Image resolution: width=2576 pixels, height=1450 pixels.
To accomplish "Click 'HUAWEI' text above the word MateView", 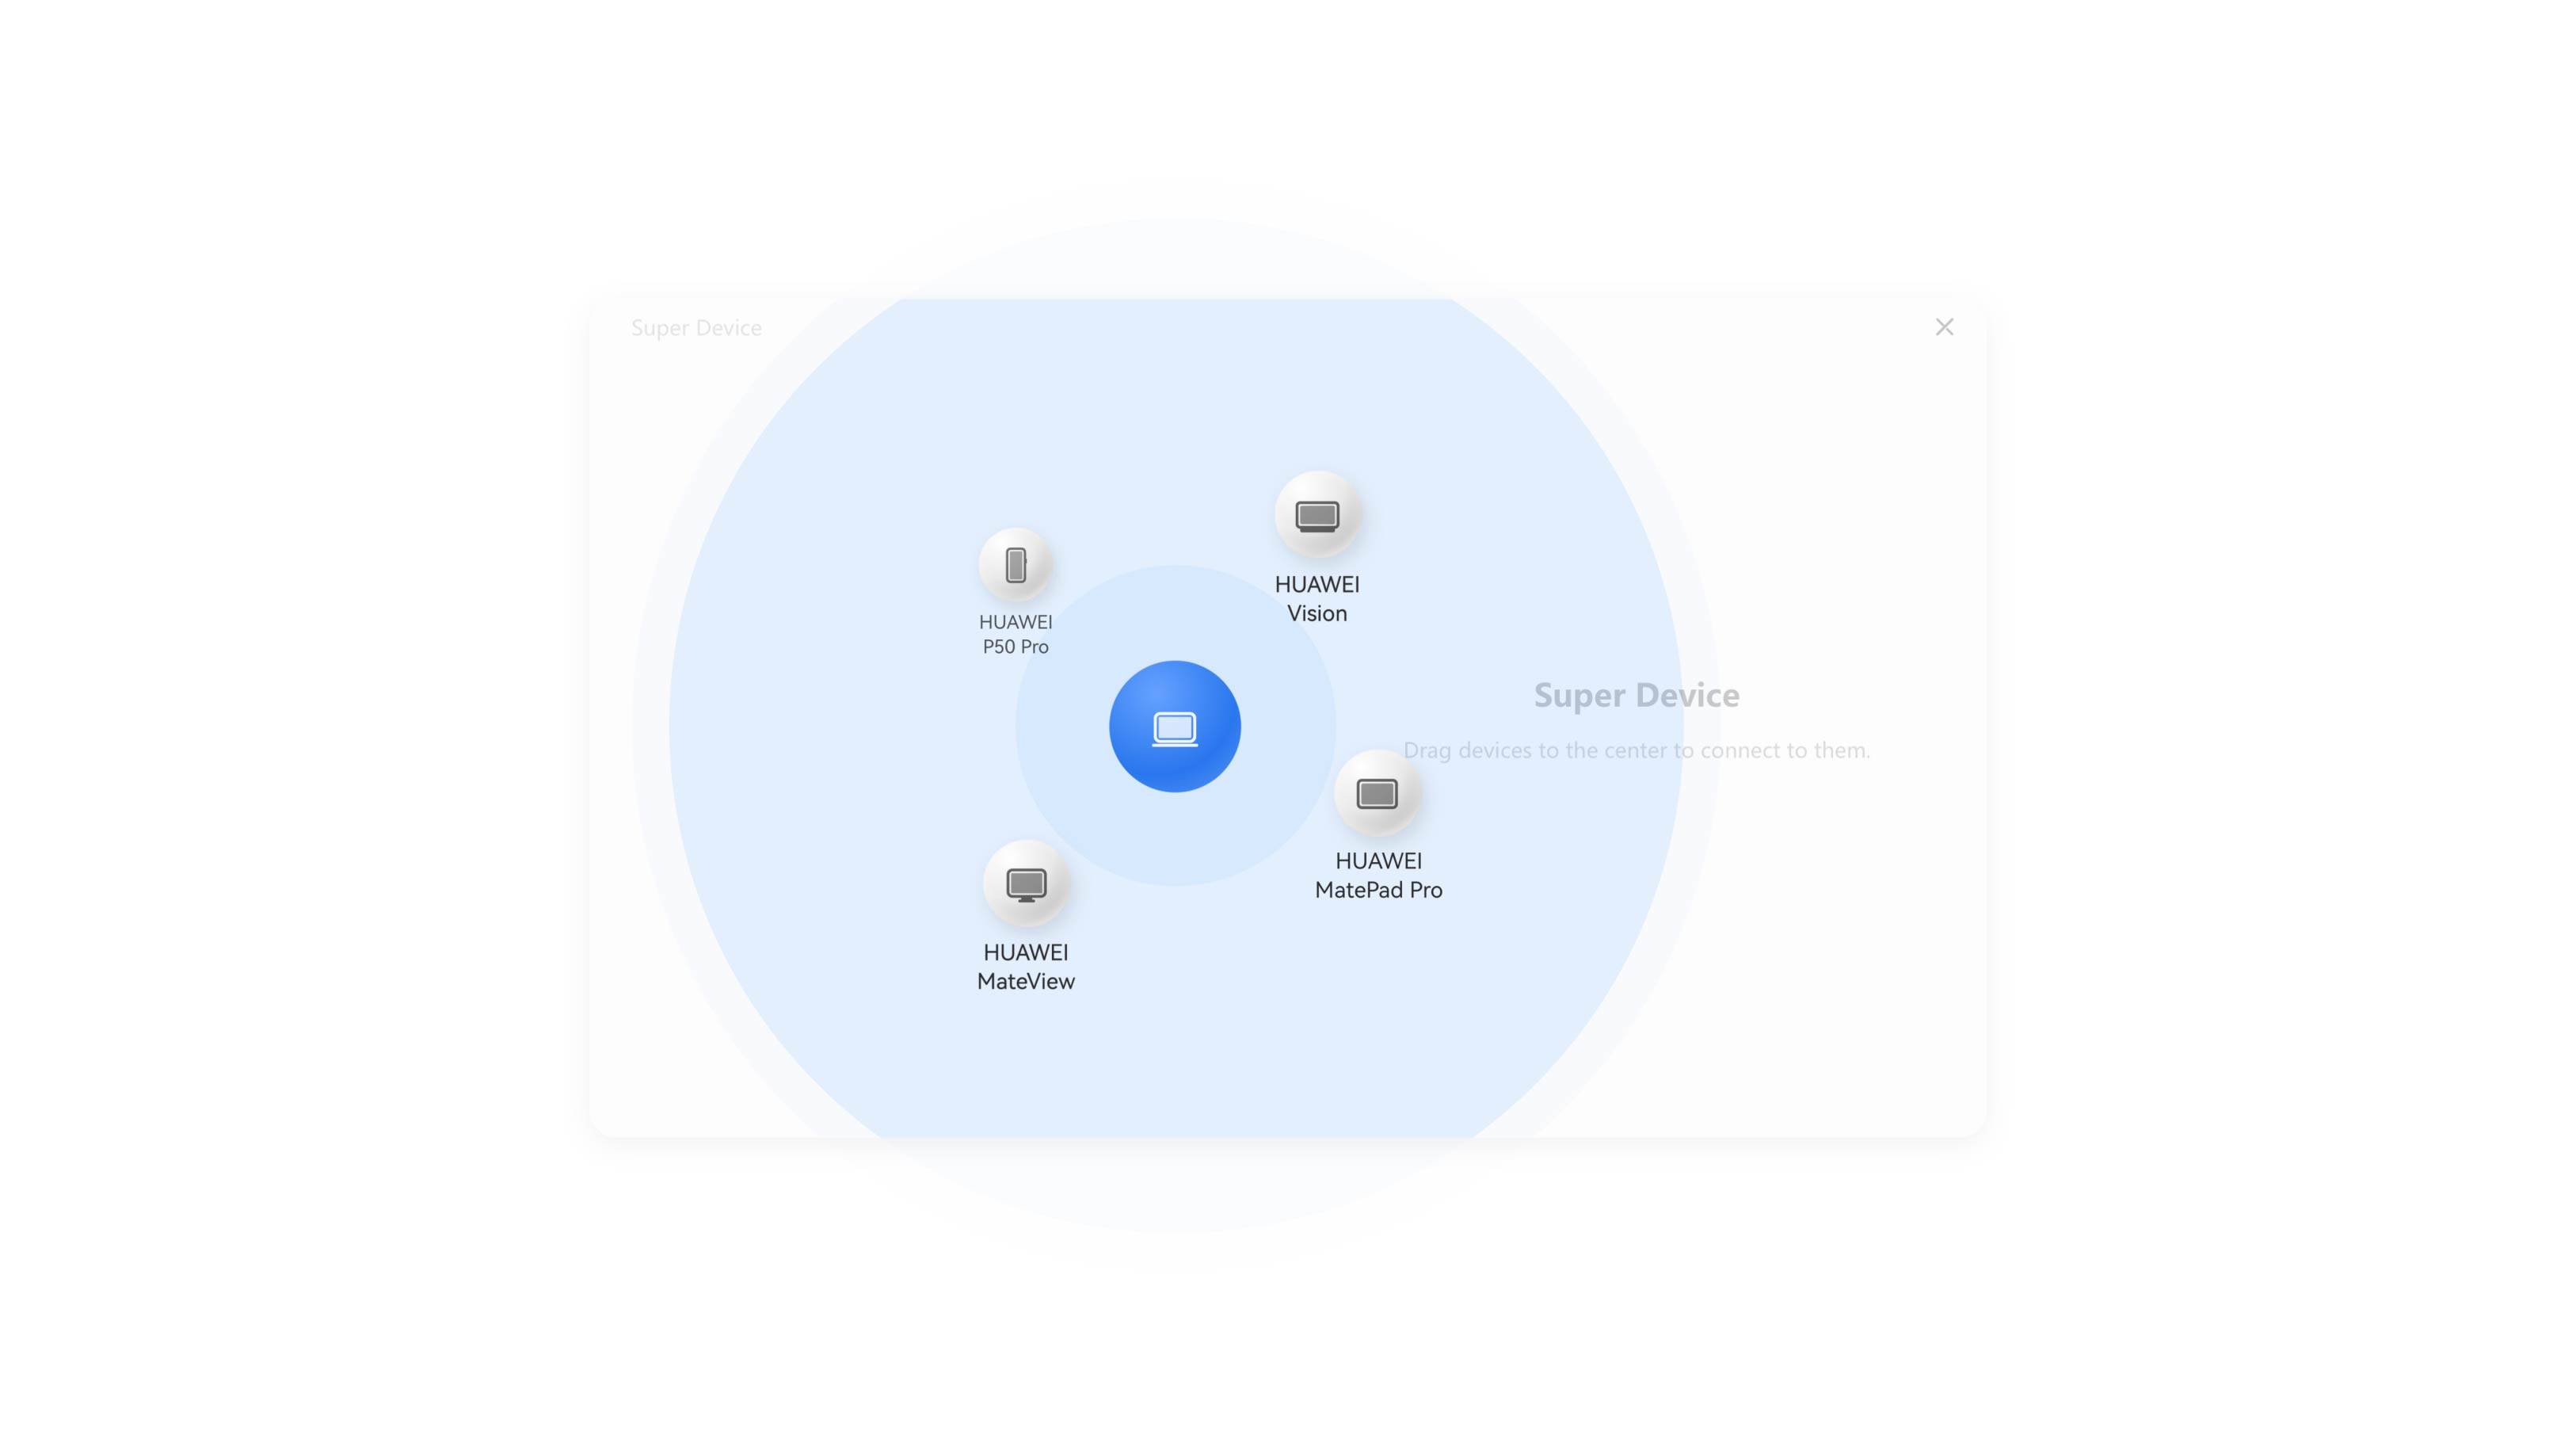I will tap(1026, 952).
